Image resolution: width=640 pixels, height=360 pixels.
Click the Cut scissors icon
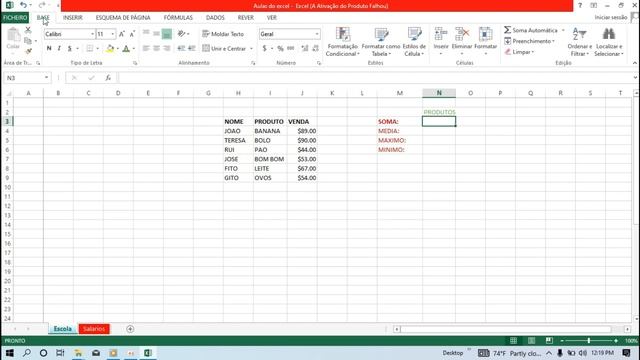pos(28,30)
